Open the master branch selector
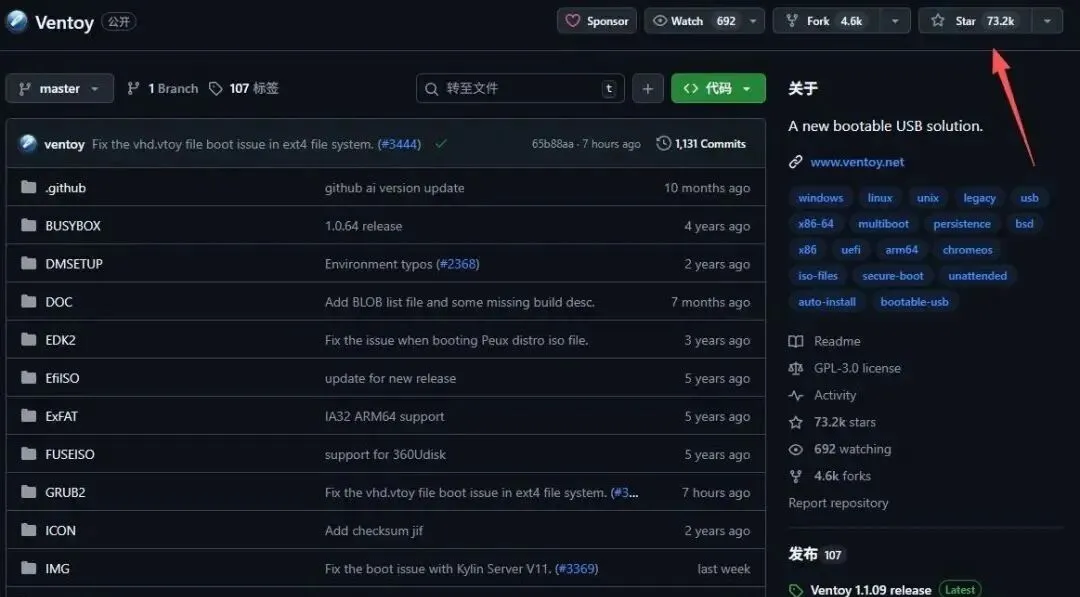The width and height of the screenshot is (1080, 597). coord(59,88)
